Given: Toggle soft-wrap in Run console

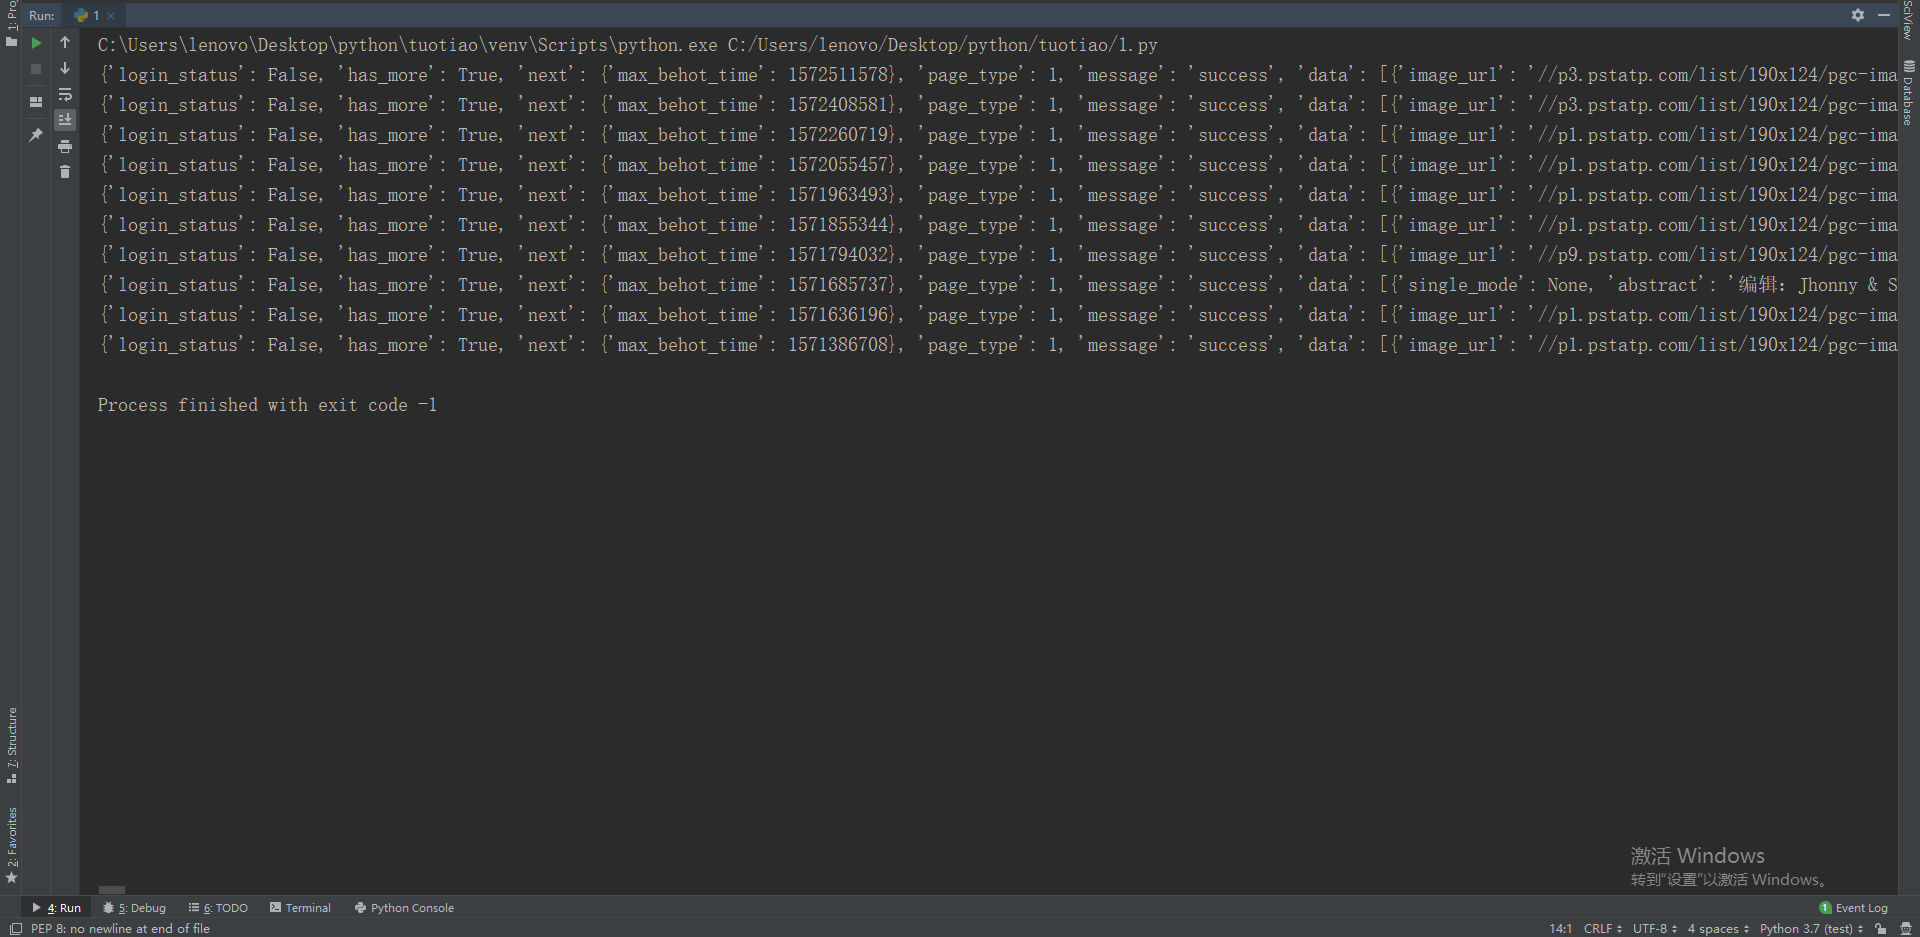Looking at the screenshot, I should [65, 94].
